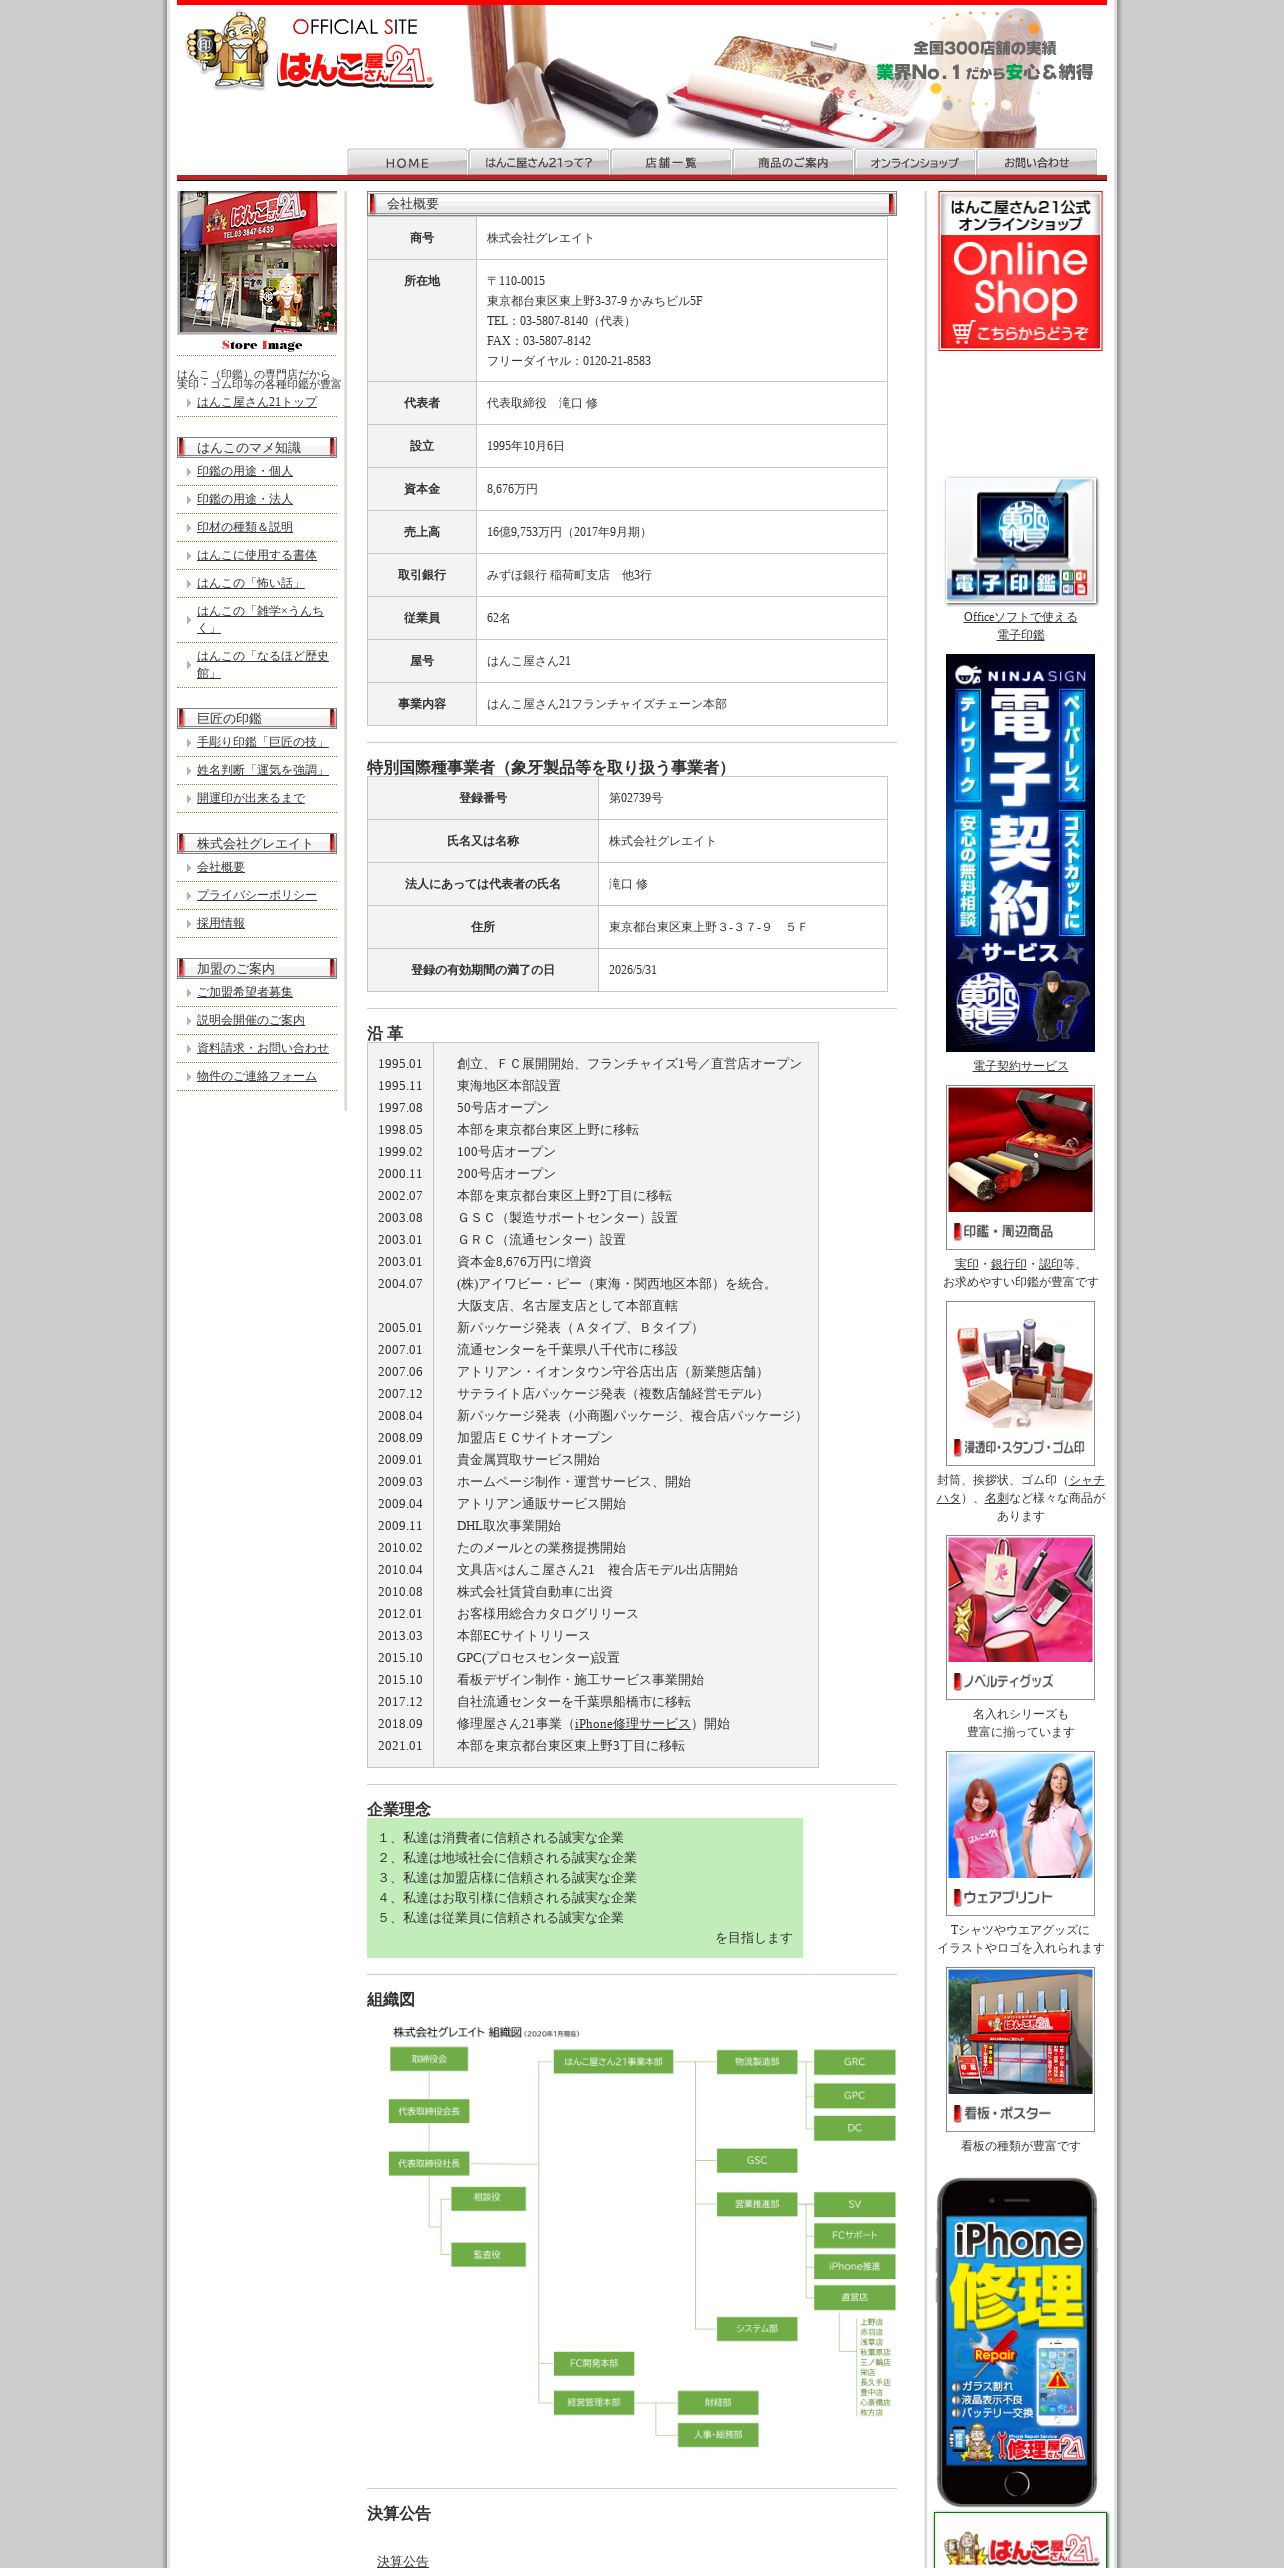The width and height of the screenshot is (1284, 2568).
Task: Open iPhone修理サービス link in history
Action: pyautogui.click(x=633, y=1724)
